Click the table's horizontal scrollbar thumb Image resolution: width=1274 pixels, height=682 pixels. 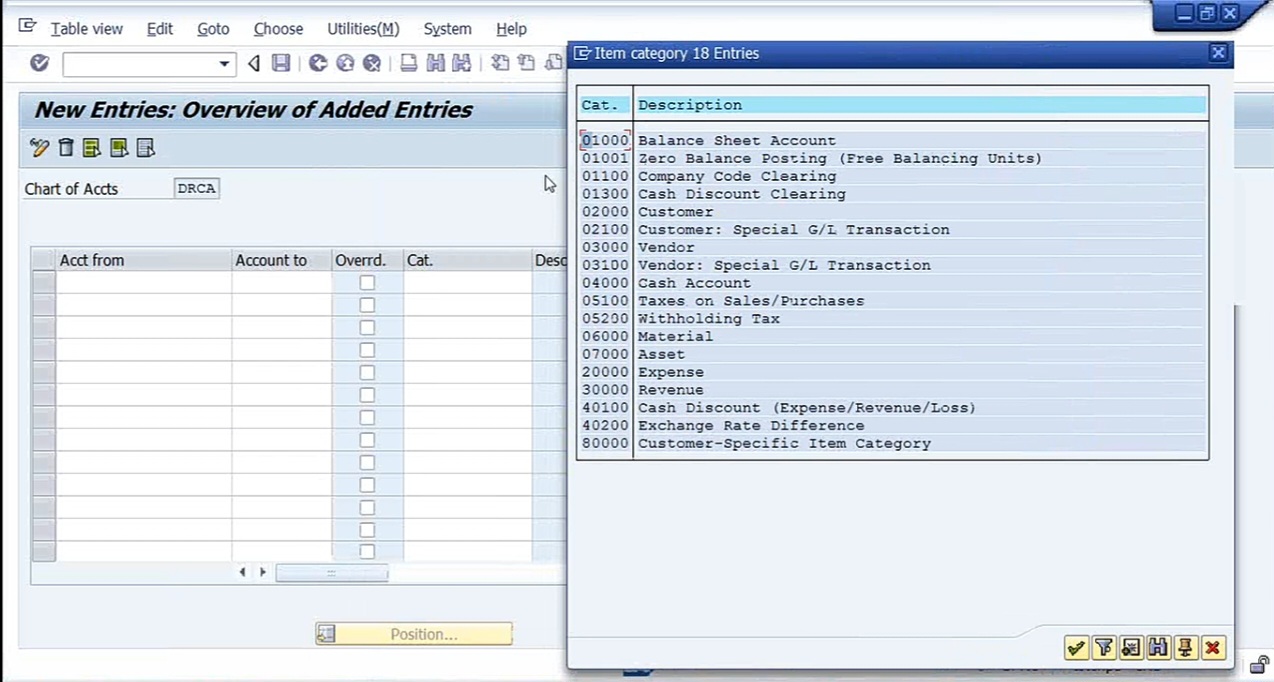[331, 573]
